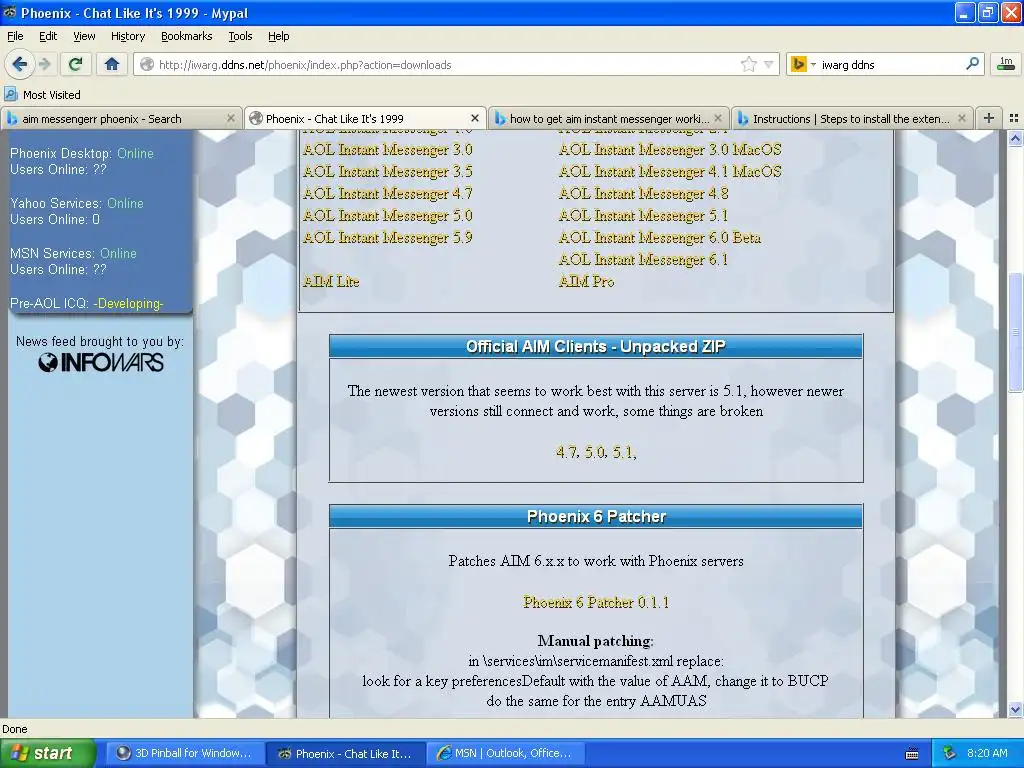This screenshot has width=1024, height=768.
Task: Click the search magnifier icon
Action: click(x=972, y=64)
